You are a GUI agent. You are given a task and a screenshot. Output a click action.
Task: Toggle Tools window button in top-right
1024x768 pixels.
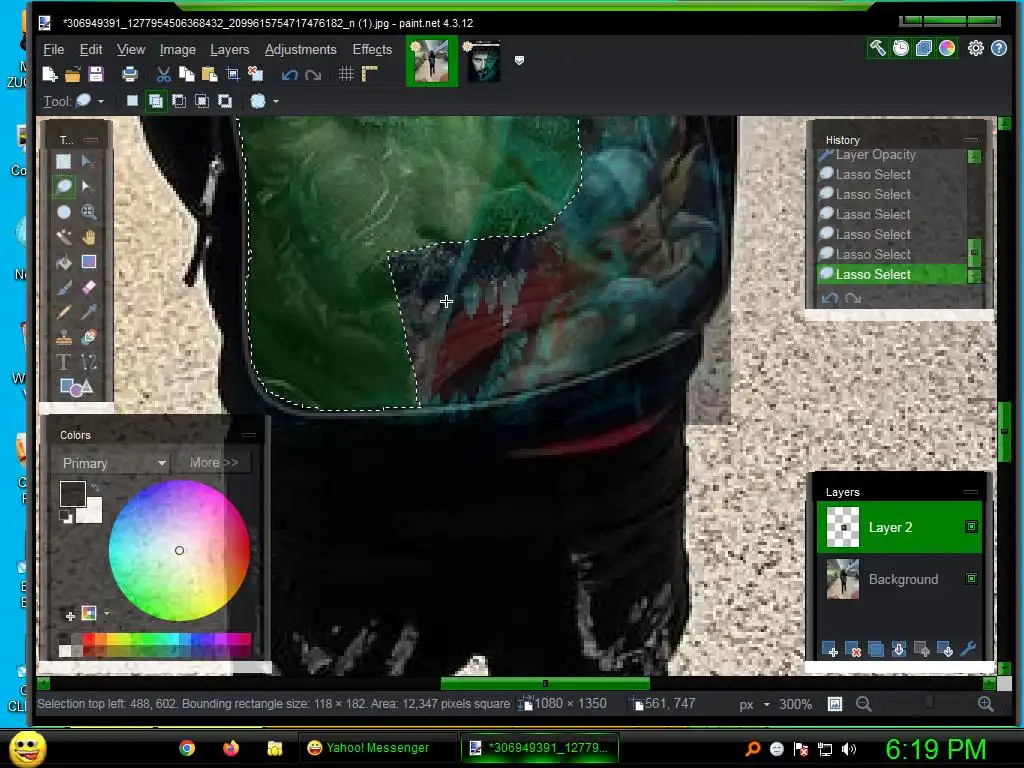click(877, 48)
